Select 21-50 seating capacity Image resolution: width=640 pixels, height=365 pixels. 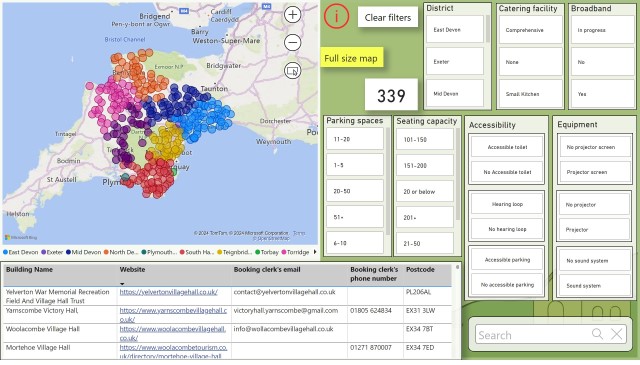(x=425, y=243)
